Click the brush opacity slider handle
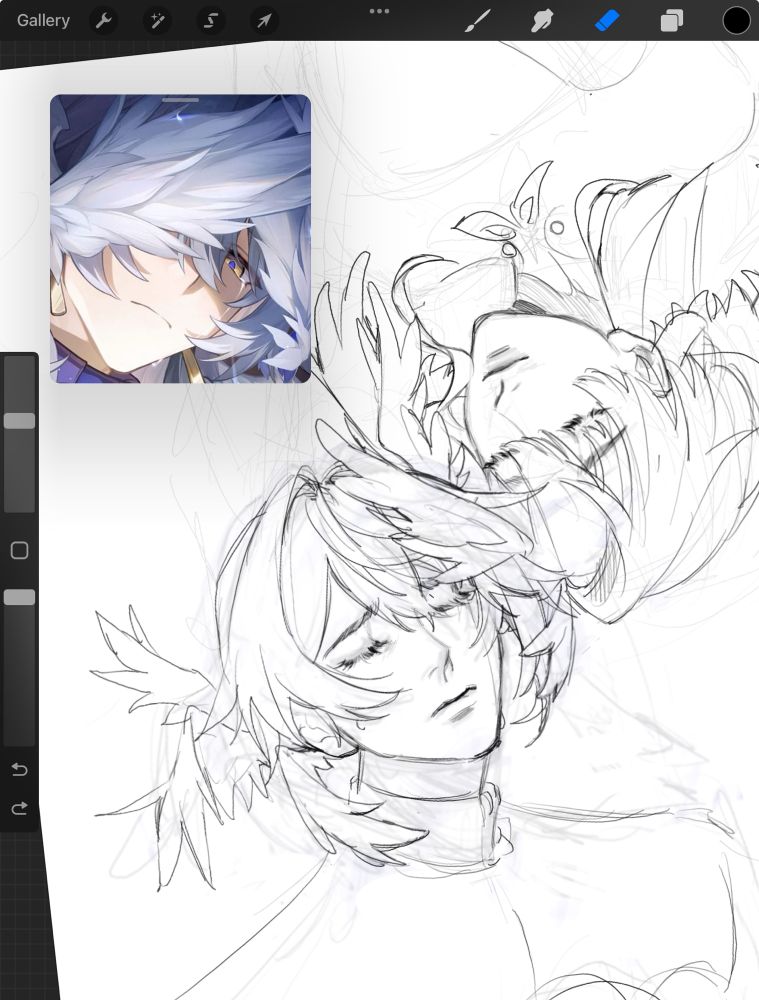This screenshot has width=759, height=1000. [20, 597]
